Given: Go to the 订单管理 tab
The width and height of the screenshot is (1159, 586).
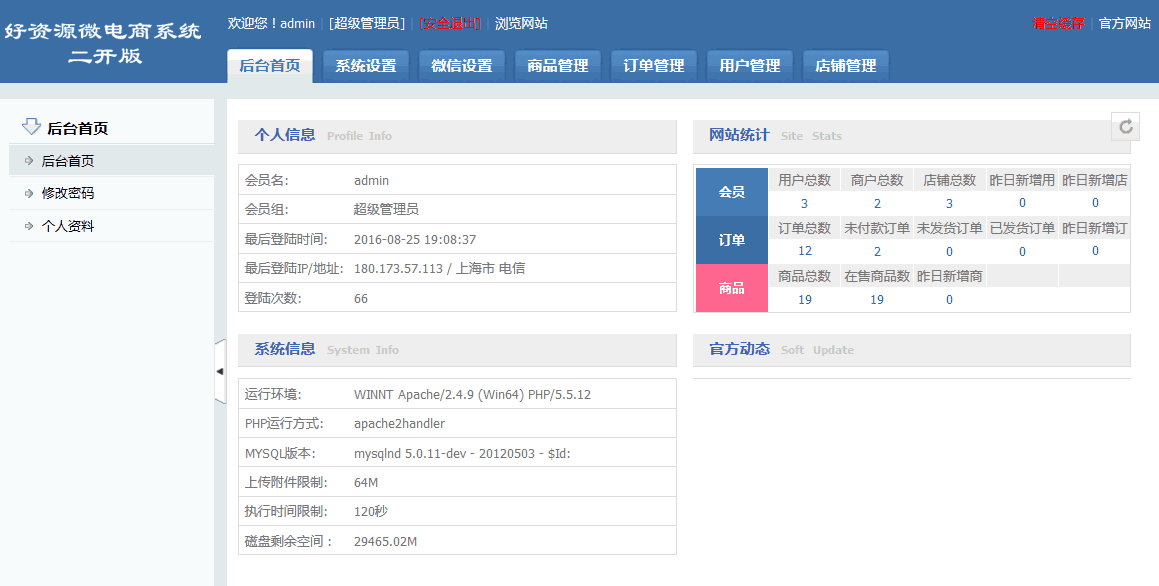Looking at the screenshot, I should click(654, 66).
